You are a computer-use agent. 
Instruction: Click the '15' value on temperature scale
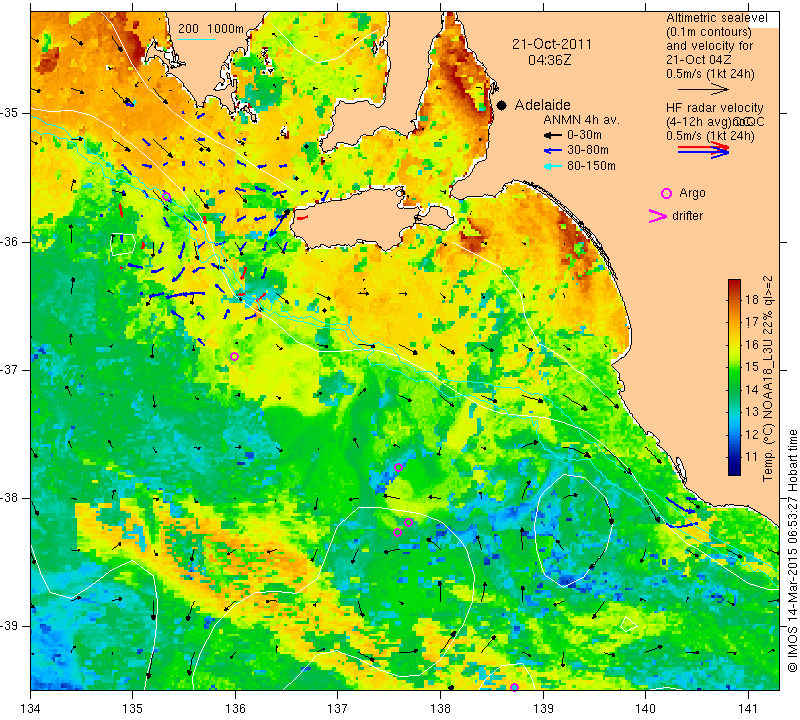pos(752,367)
